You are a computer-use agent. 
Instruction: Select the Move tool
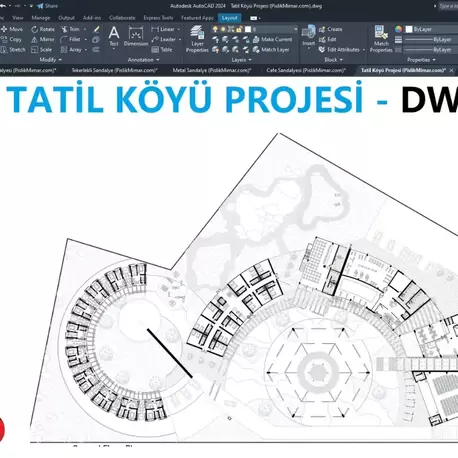12,29
